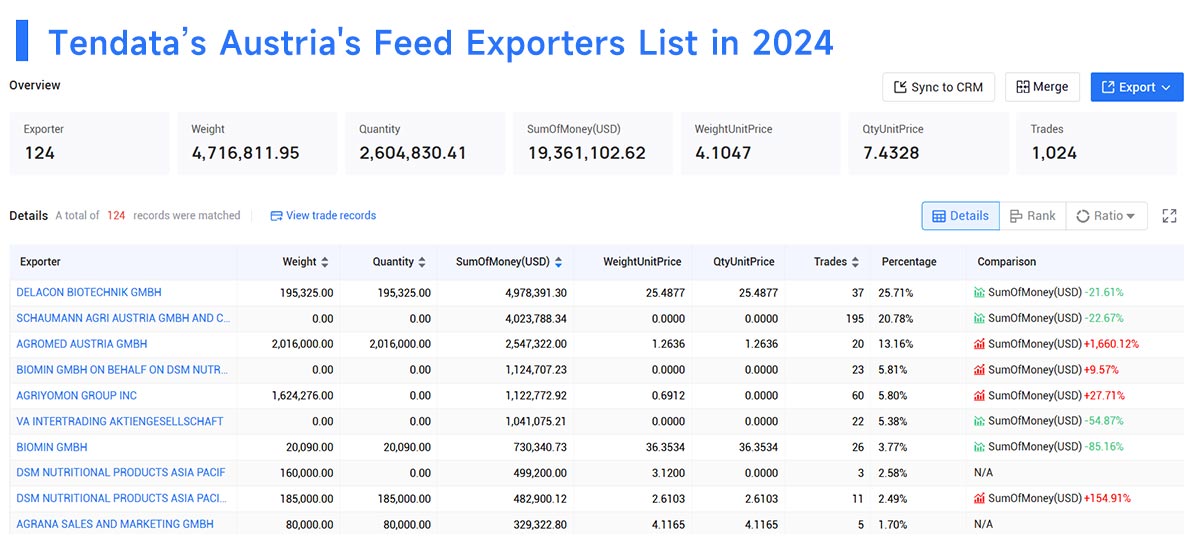The width and height of the screenshot is (1190, 538).
Task: Open DSM NUTRITIONAL PRODUCTS ASIA PACIF link
Action: point(121,472)
